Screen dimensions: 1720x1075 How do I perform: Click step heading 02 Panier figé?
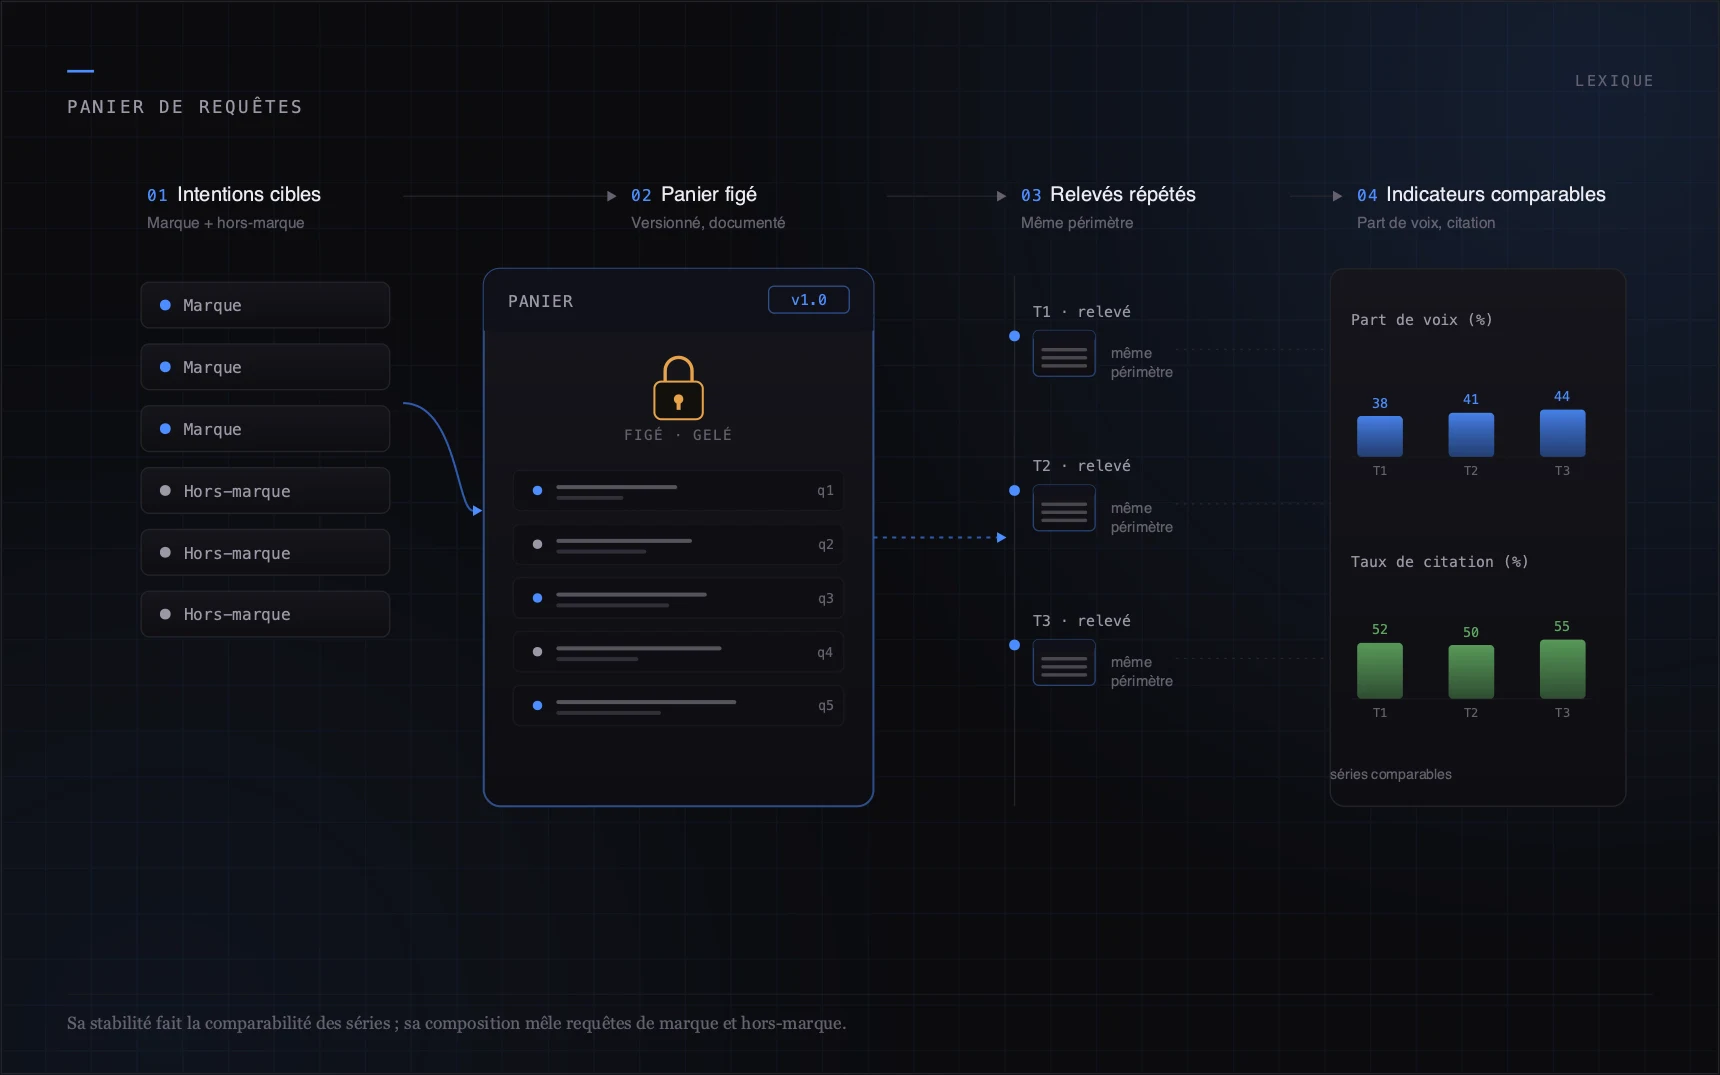pyautogui.click(x=694, y=195)
